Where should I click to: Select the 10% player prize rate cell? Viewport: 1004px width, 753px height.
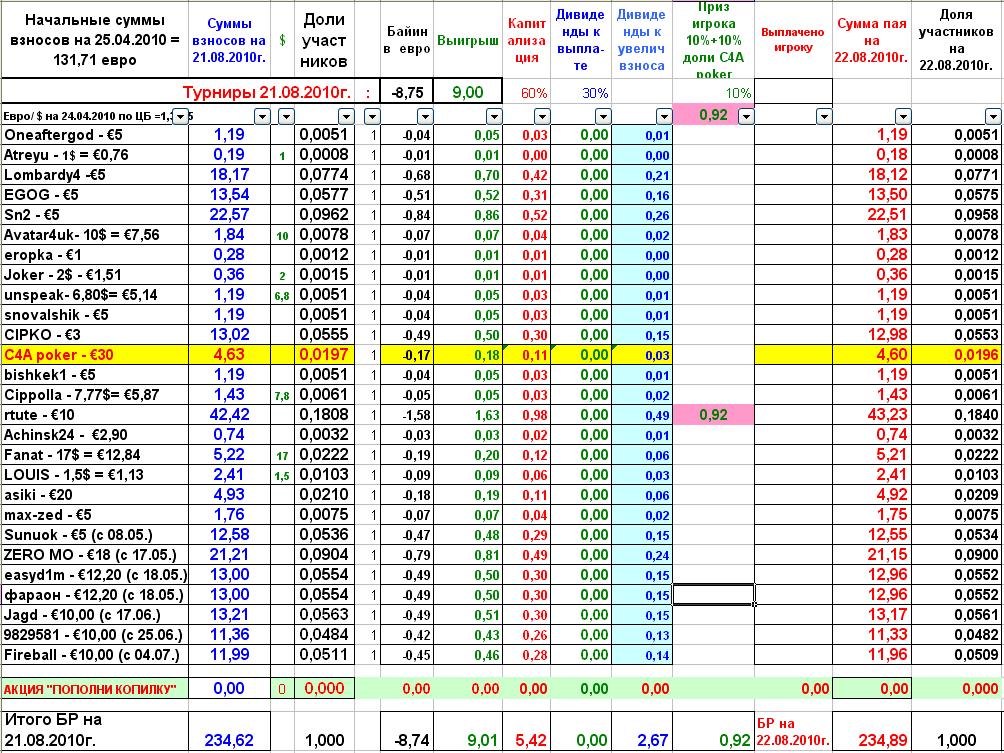[x=714, y=93]
